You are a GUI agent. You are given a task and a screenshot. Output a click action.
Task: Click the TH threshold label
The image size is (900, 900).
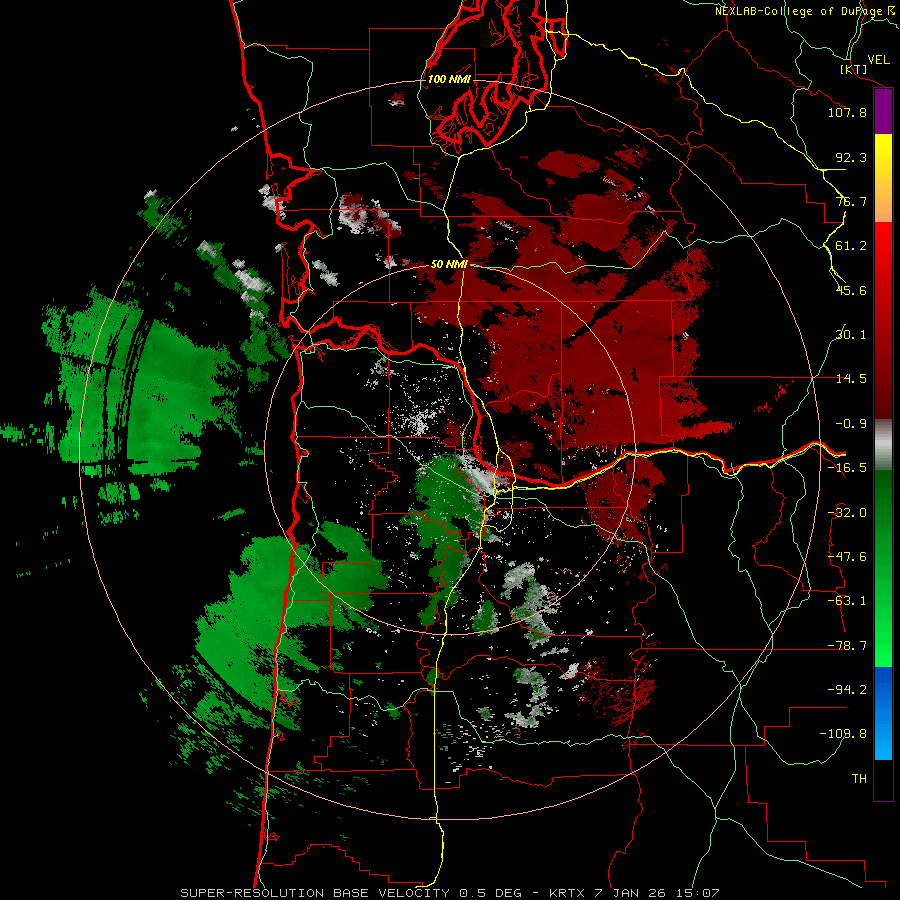859,779
